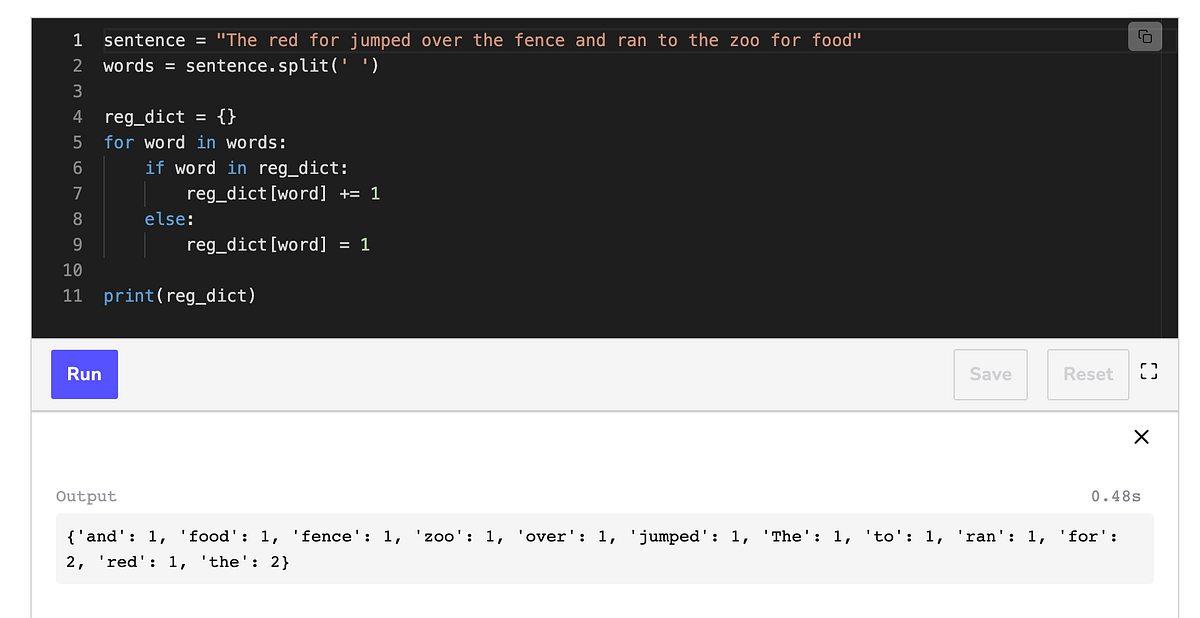Viewport: 1200px width, 618px height.
Task: Click the Reset button to restore the code
Action: pos(1088,374)
